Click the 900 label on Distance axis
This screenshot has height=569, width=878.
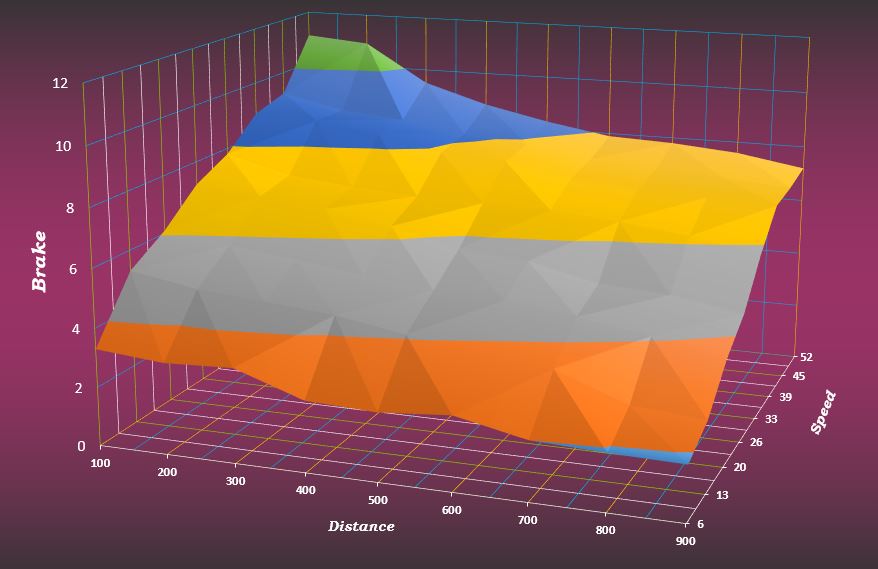[686, 540]
